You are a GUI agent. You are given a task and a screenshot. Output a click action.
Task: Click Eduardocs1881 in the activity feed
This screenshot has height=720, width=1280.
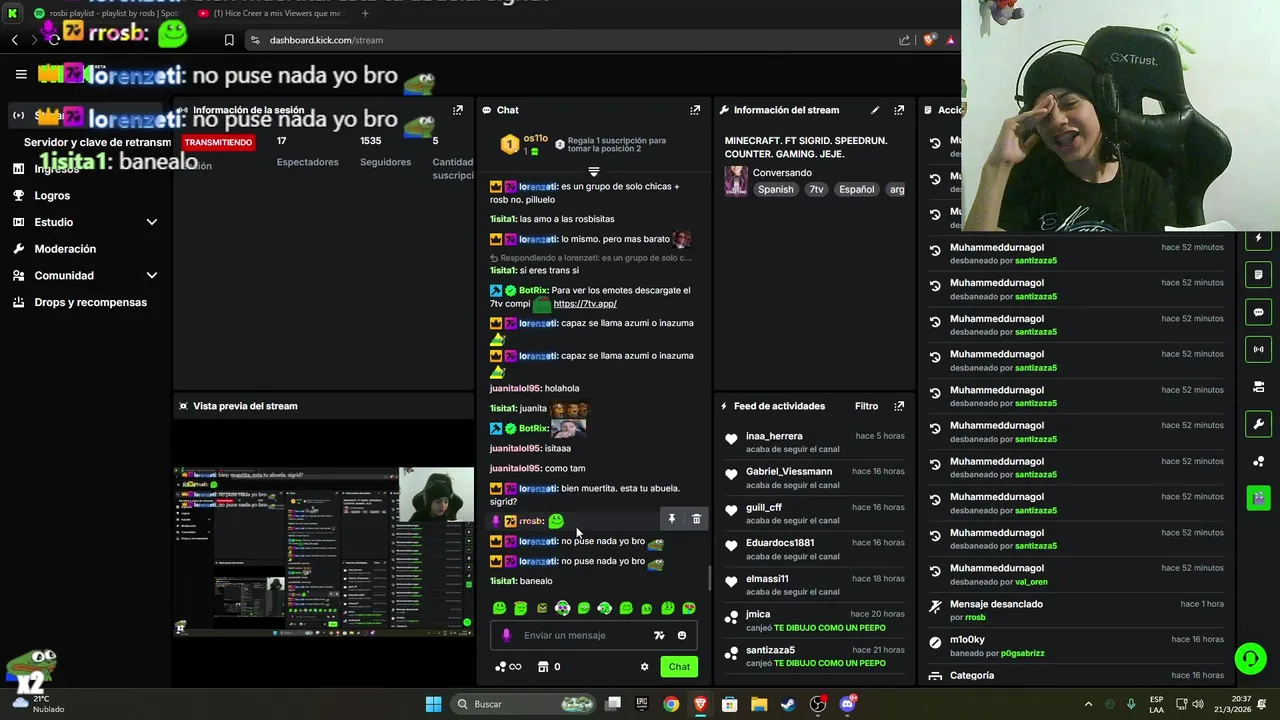pyautogui.click(x=780, y=543)
